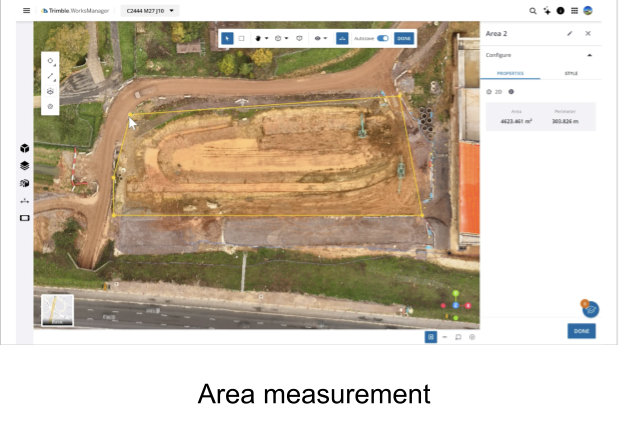
Task: Click the DONE button in Area 2 panel
Action: click(x=581, y=331)
